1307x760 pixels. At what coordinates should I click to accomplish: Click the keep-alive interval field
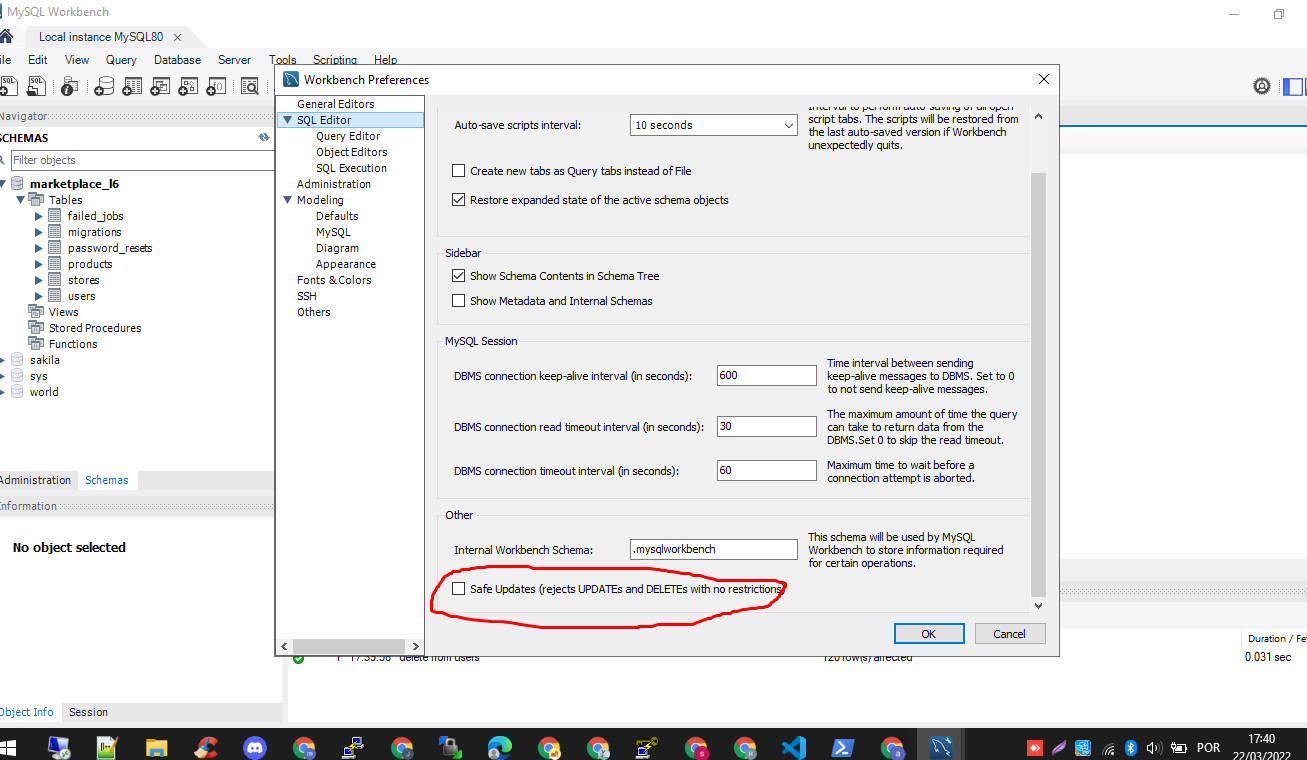[x=767, y=375]
